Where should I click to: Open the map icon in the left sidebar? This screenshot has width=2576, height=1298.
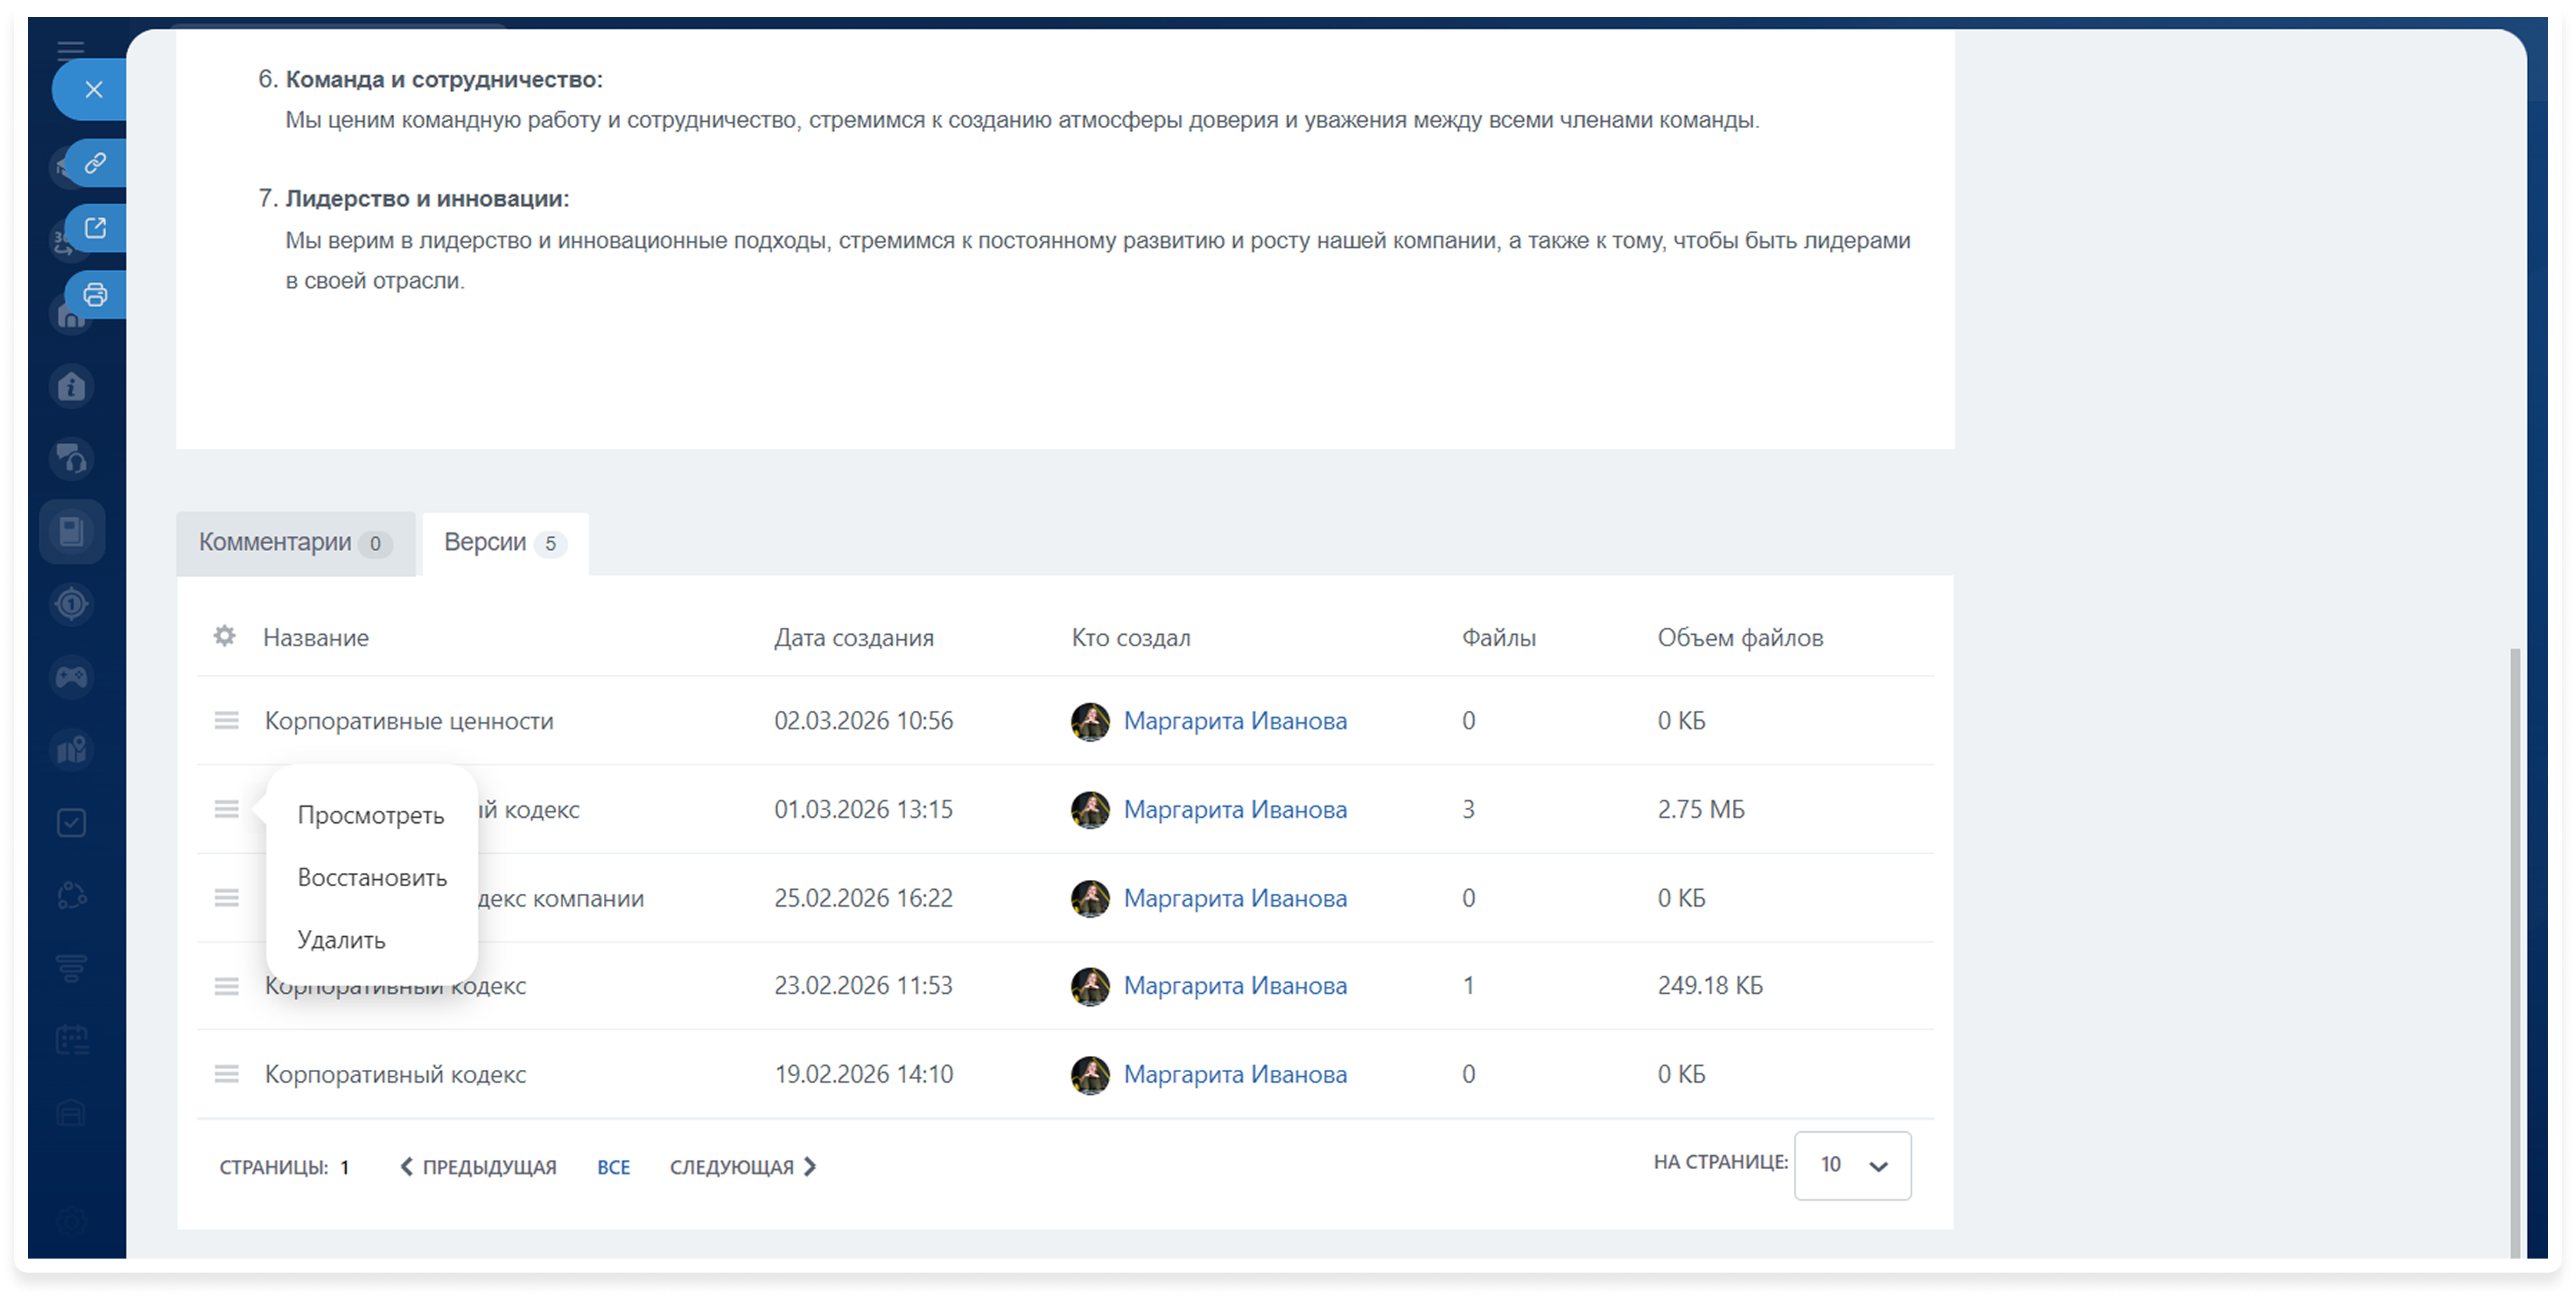coord(72,750)
